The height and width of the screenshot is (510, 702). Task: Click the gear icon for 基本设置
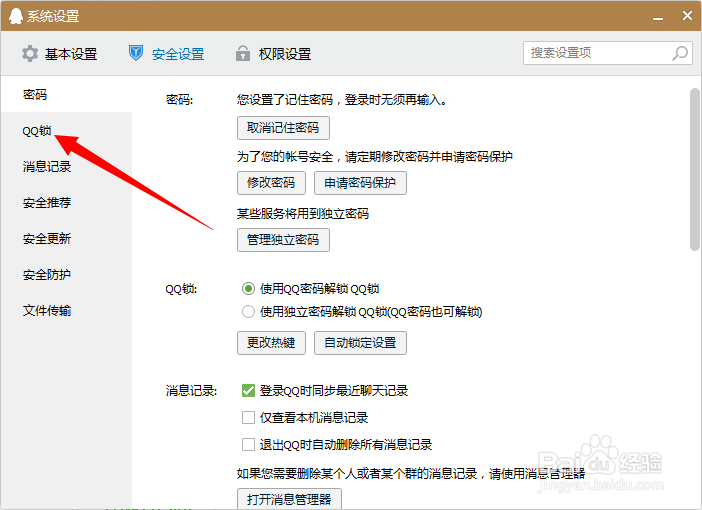pos(30,54)
